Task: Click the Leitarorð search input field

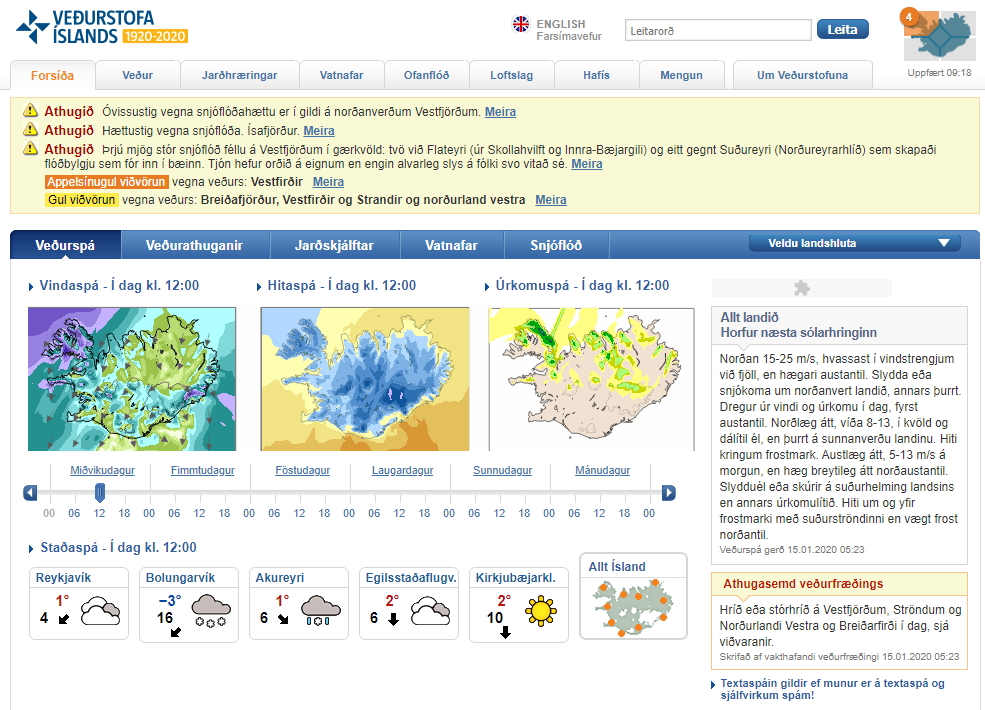Action: 717,30
